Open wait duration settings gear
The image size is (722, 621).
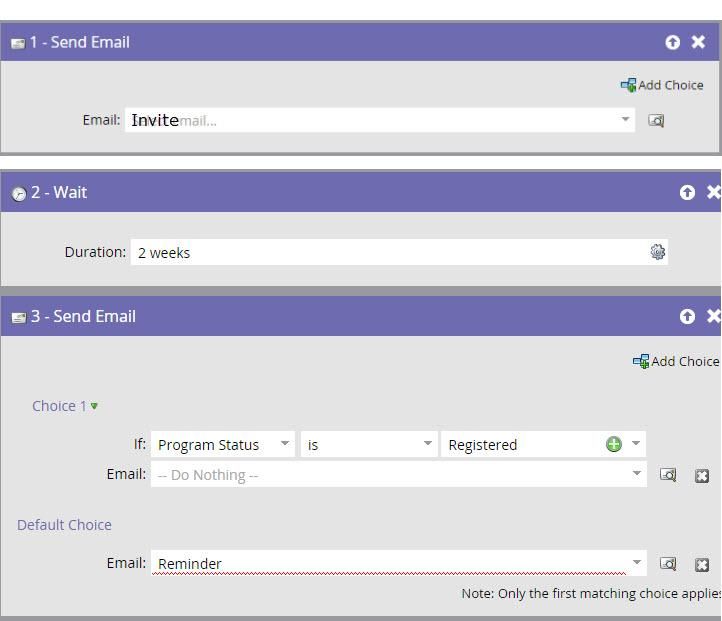point(657,252)
